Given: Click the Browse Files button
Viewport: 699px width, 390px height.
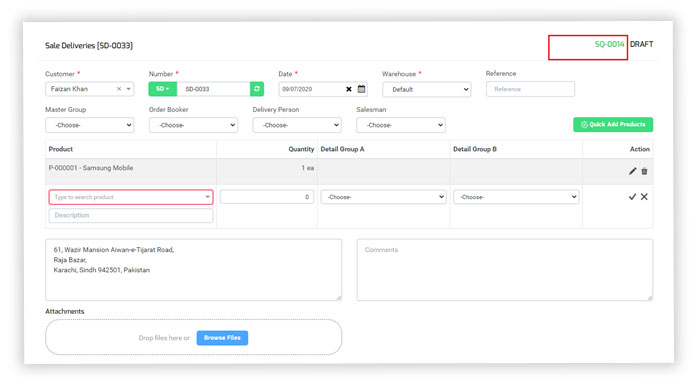Looking at the screenshot, I should tap(222, 338).
